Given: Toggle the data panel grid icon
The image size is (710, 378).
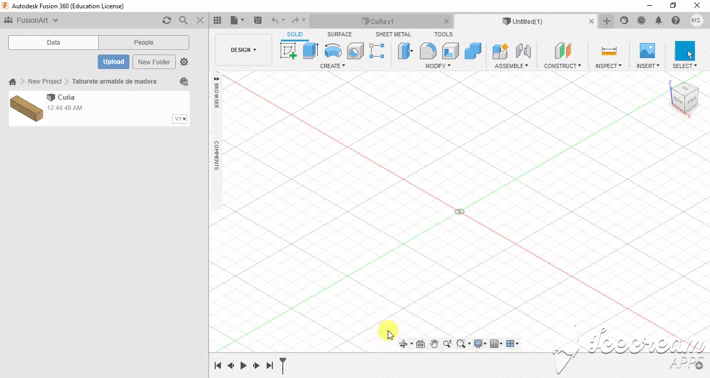Looking at the screenshot, I should point(217,20).
